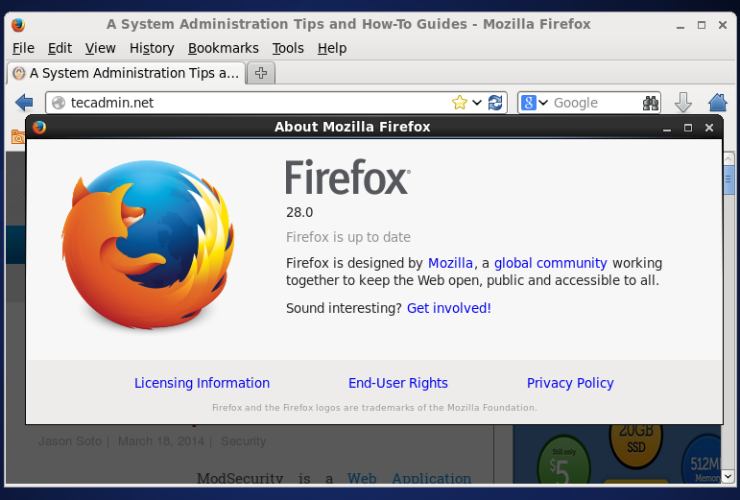Image resolution: width=740 pixels, height=500 pixels.
Task: Open a new tab with plus button
Action: coord(261,73)
